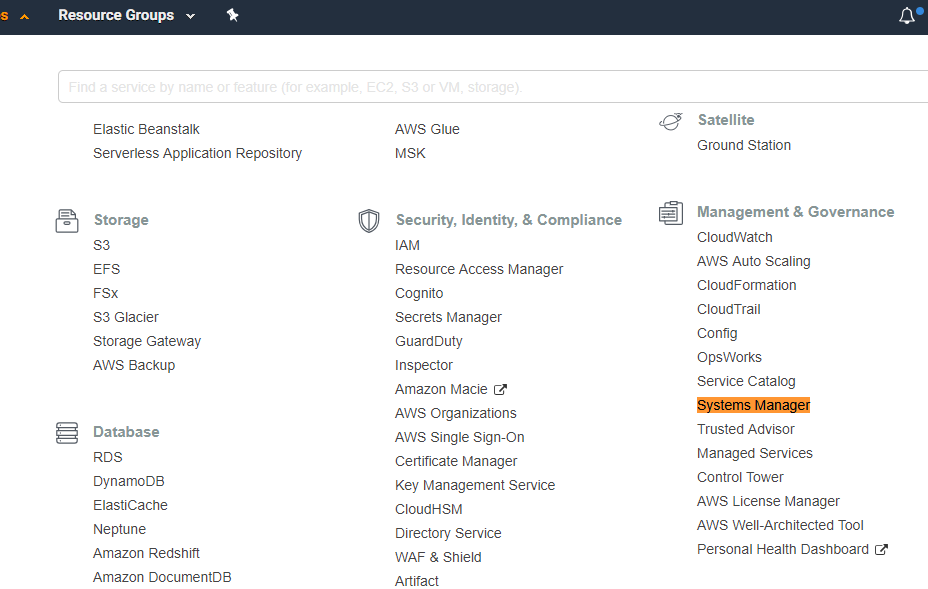The image size is (928, 589).
Task: Click external link icon beside Personal Health Dashboard
Action: click(881, 550)
